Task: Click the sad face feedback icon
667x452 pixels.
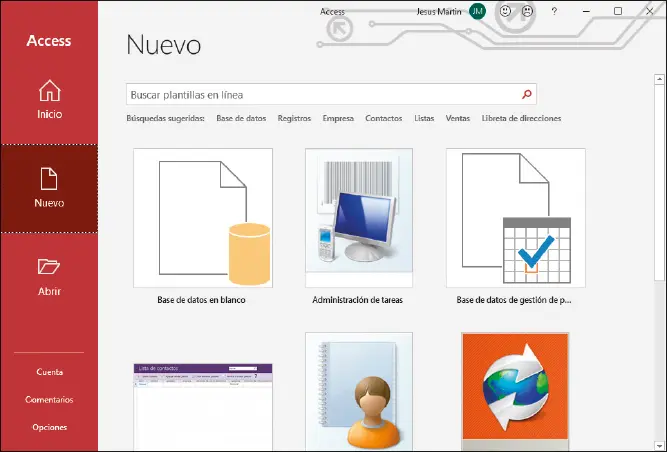Action: coord(528,11)
